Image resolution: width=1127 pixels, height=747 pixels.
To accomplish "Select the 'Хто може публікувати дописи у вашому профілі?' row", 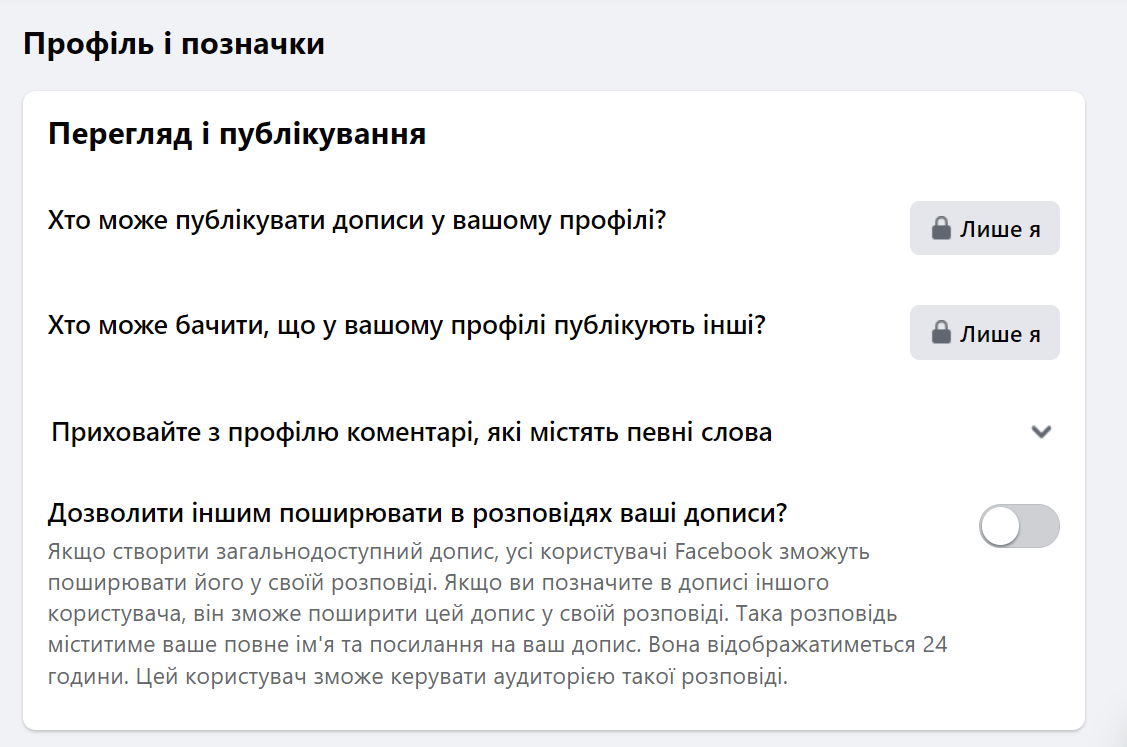I will pos(357,220).
